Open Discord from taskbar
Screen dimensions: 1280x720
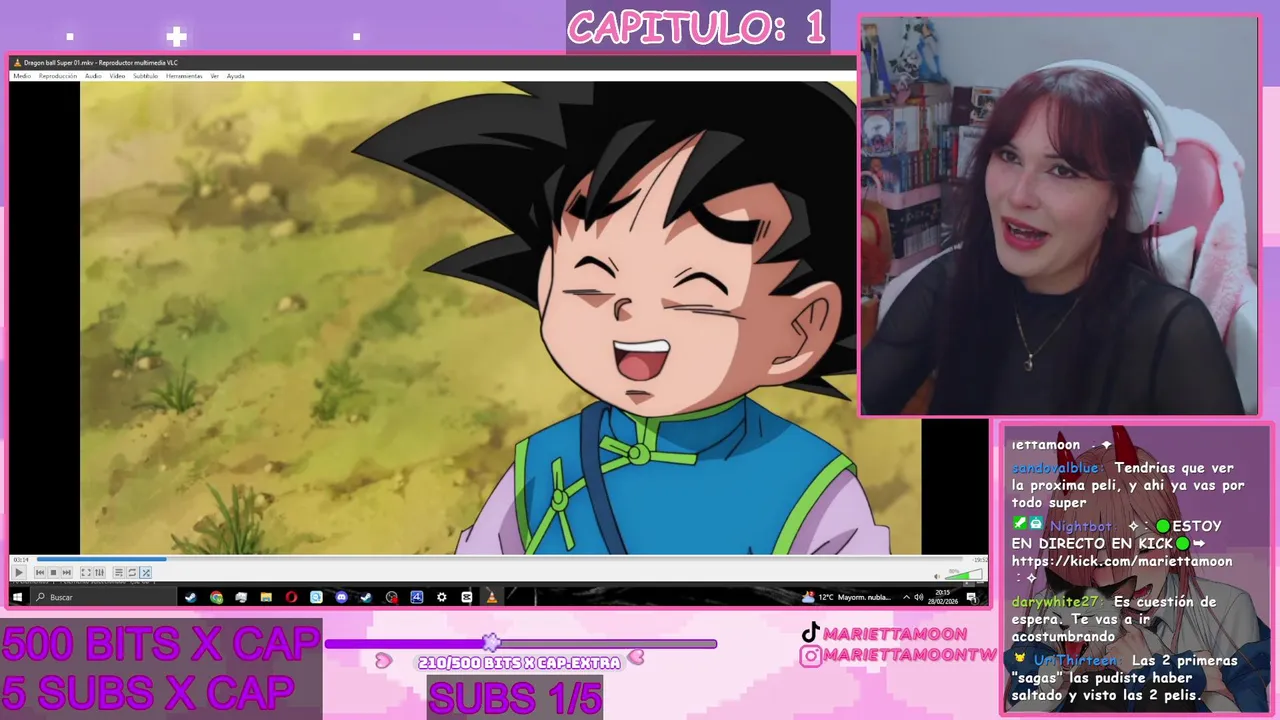341,597
